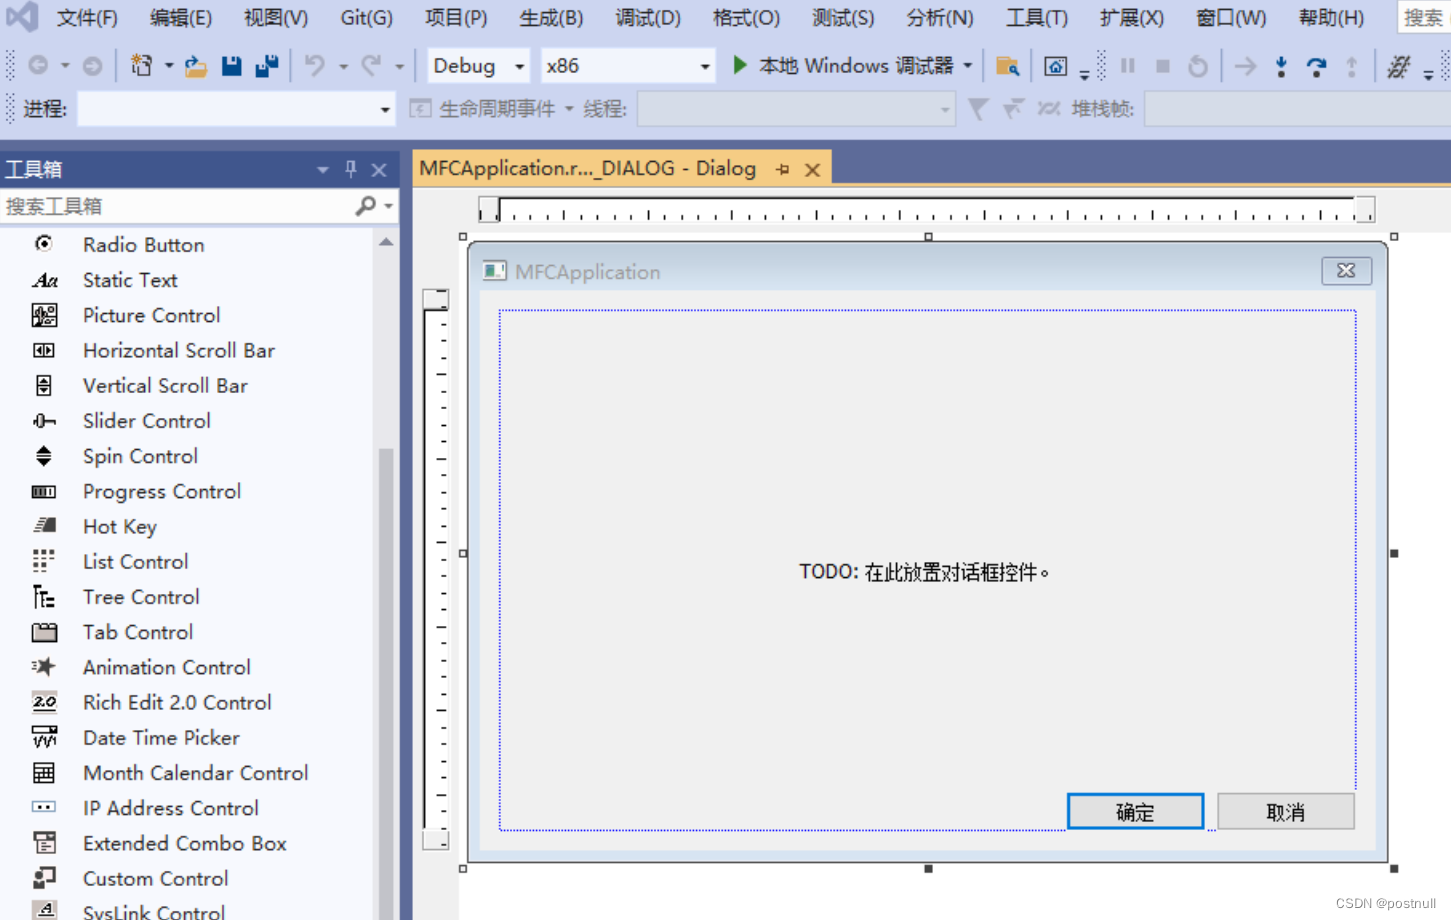Viewport: 1451px width, 920px height.
Task: Select the Tab Control icon
Action: pyautogui.click(x=44, y=632)
